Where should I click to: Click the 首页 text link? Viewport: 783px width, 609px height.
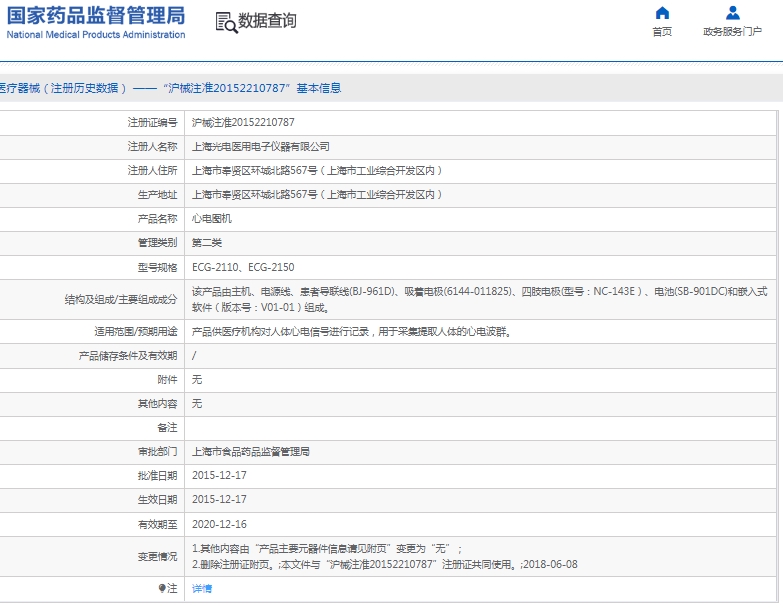(x=662, y=32)
